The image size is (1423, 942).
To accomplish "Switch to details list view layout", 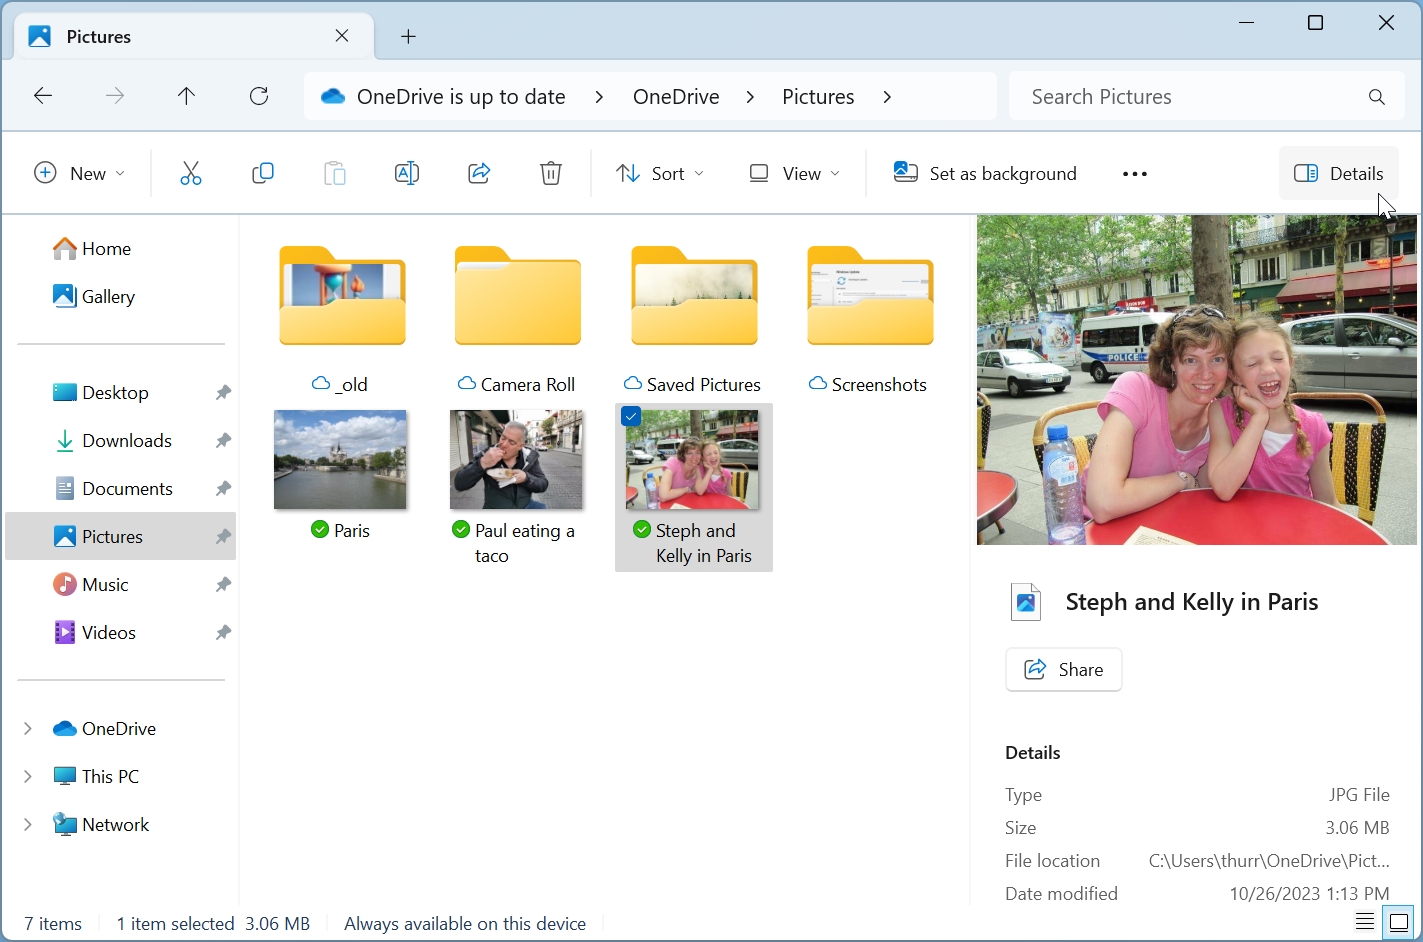I will 1365,923.
